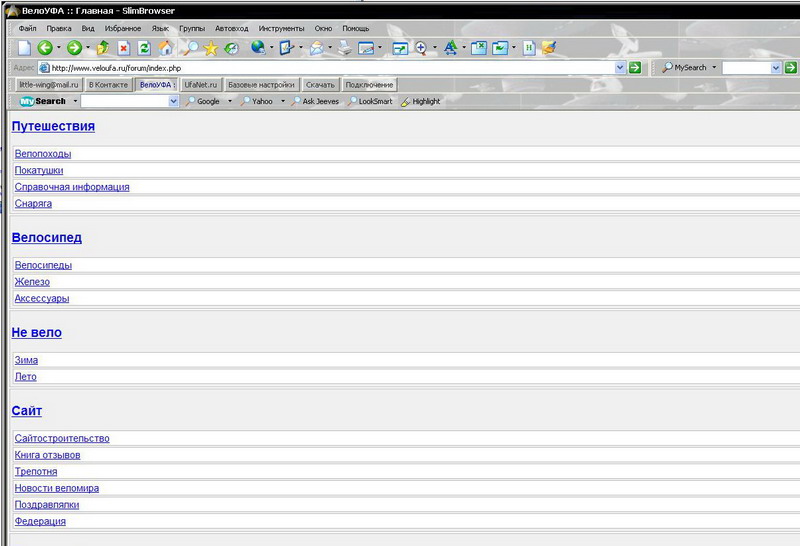Switch to the Базовые настройки tab

tap(261, 85)
